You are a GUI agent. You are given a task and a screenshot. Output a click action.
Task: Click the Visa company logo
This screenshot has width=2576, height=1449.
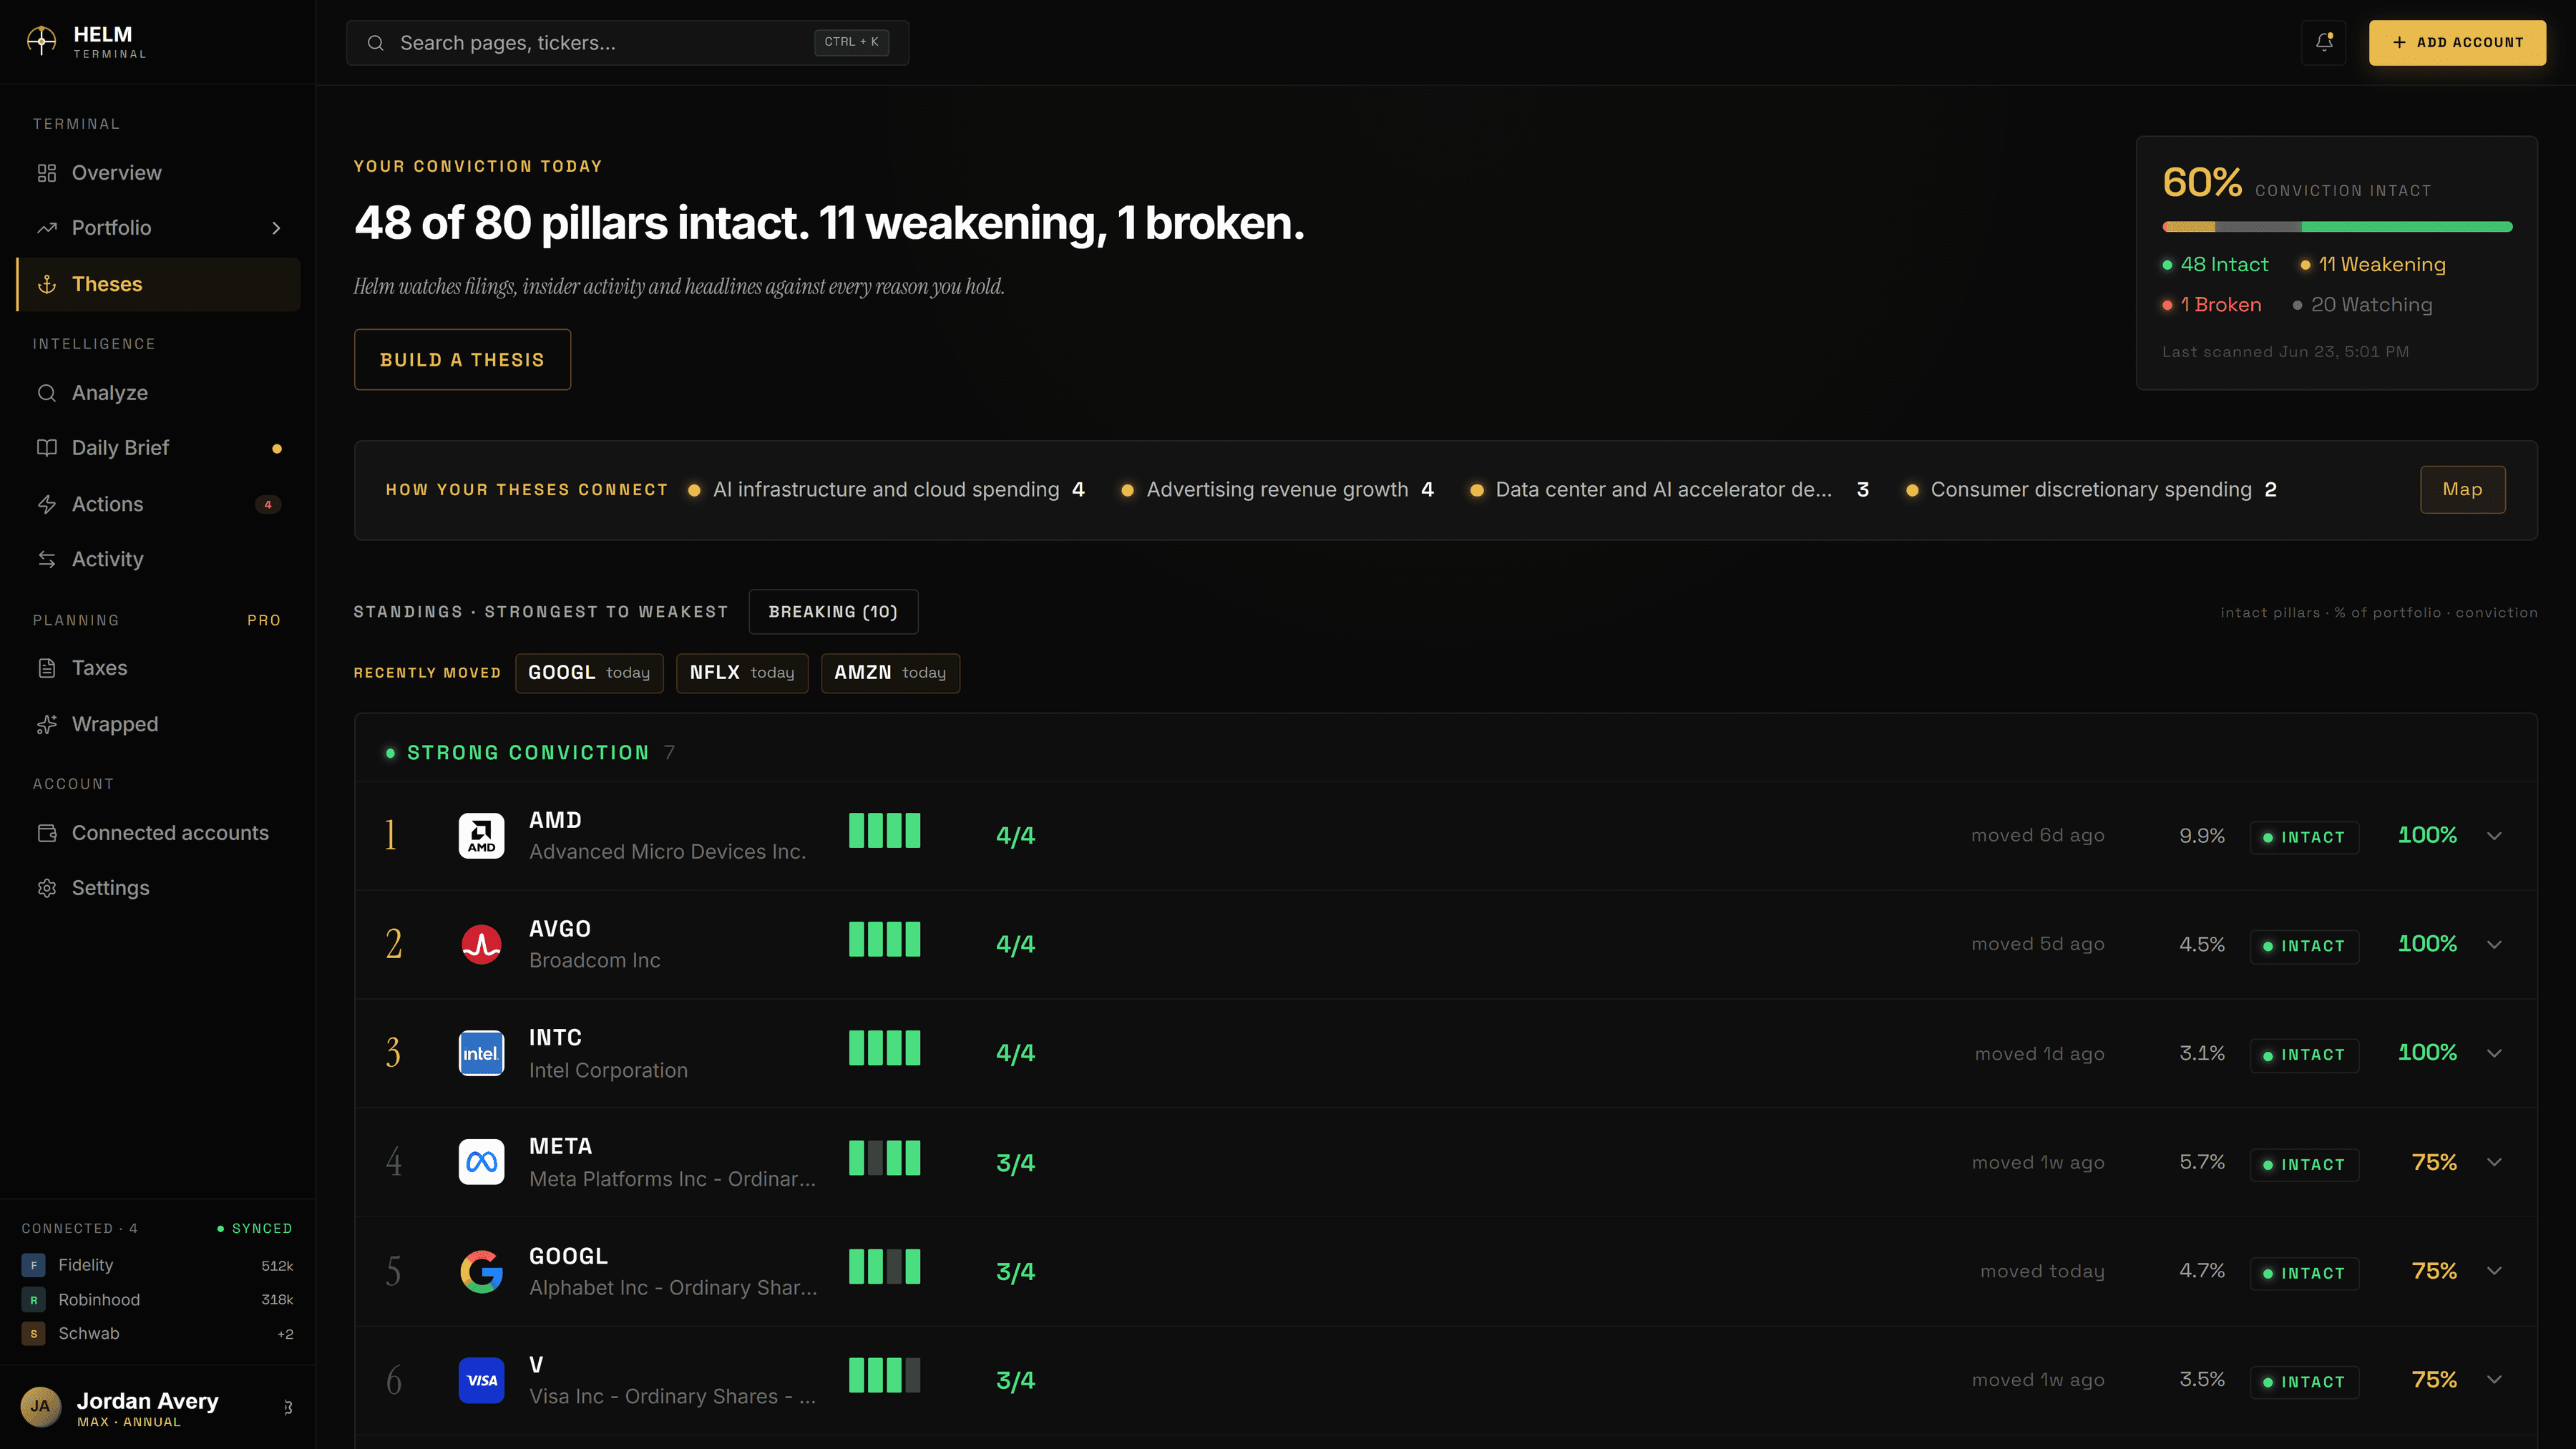tap(481, 1380)
